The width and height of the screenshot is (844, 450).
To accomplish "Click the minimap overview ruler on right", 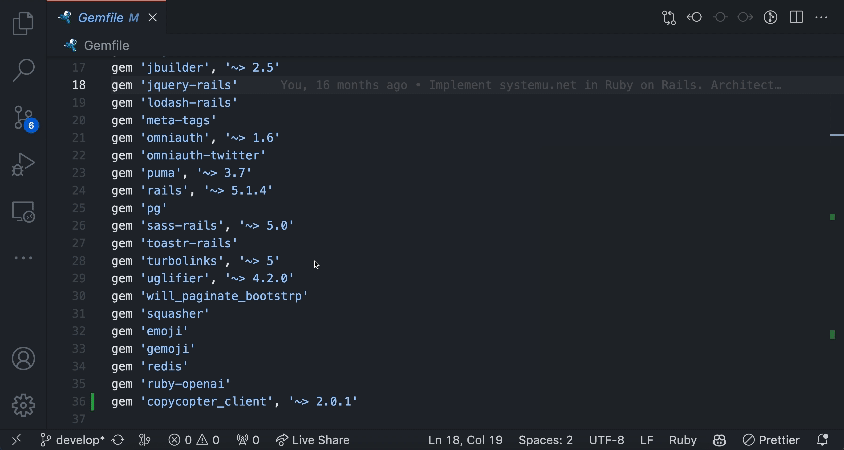I will point(834,250).
